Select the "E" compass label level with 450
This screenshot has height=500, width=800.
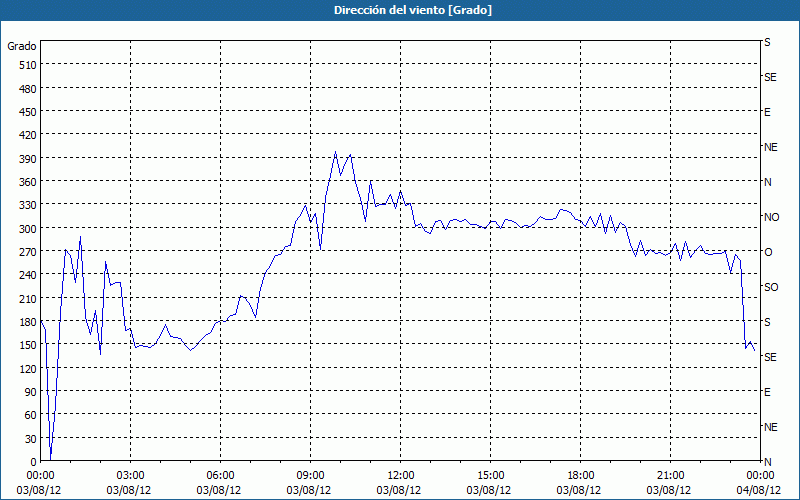pos(767,112)
